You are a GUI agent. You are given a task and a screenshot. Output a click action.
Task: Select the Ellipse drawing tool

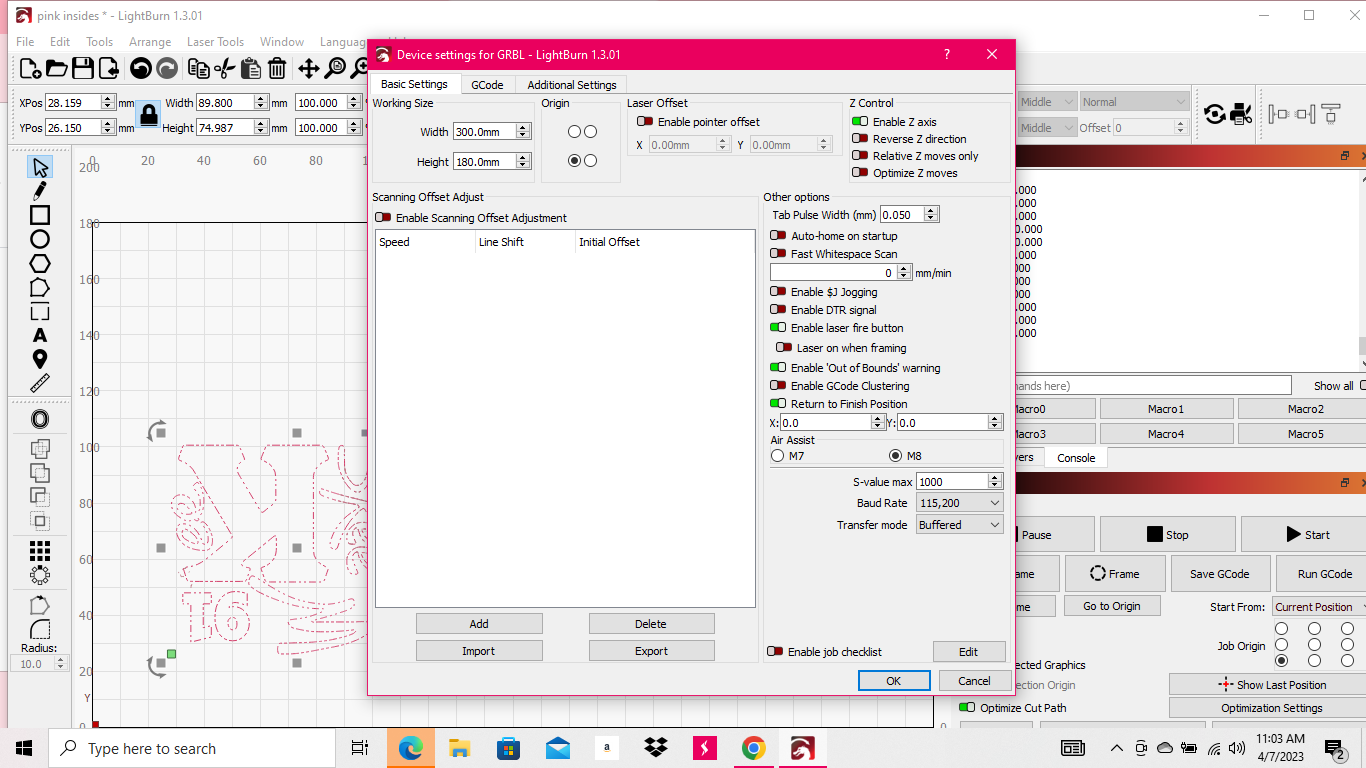[40, 239]
